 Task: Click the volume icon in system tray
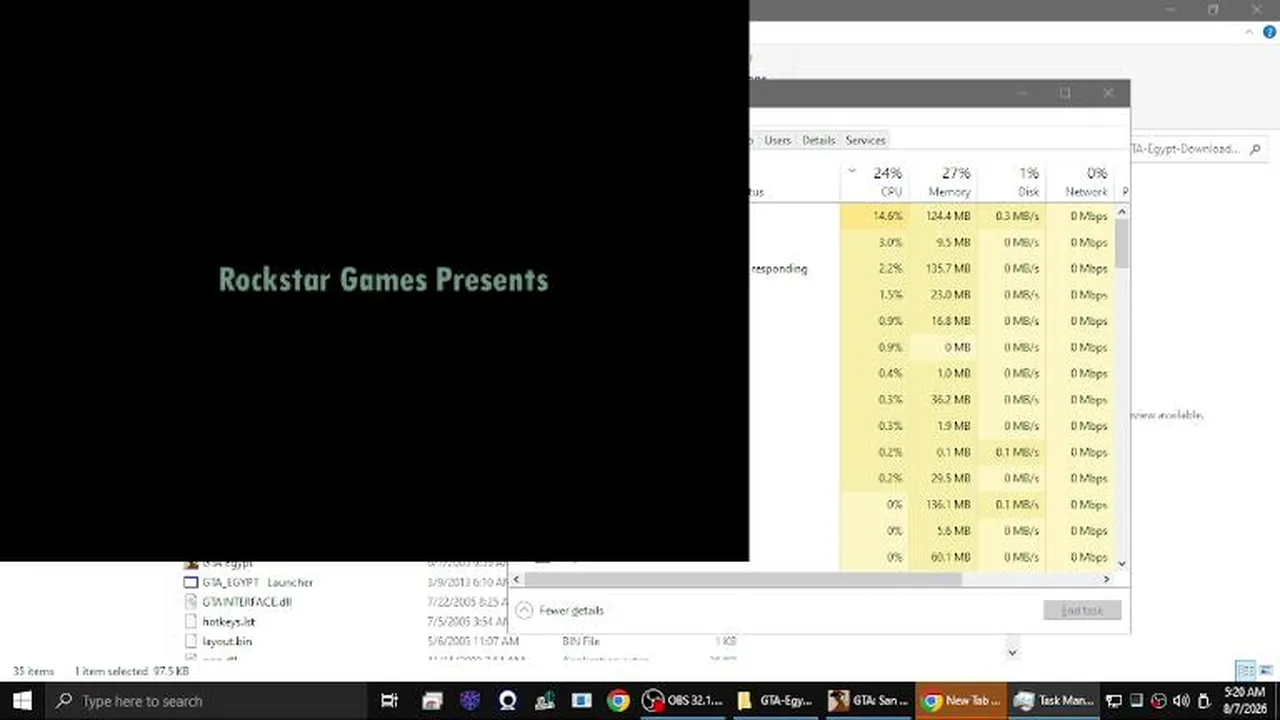pyautogui.click(x=1181, y=701)
